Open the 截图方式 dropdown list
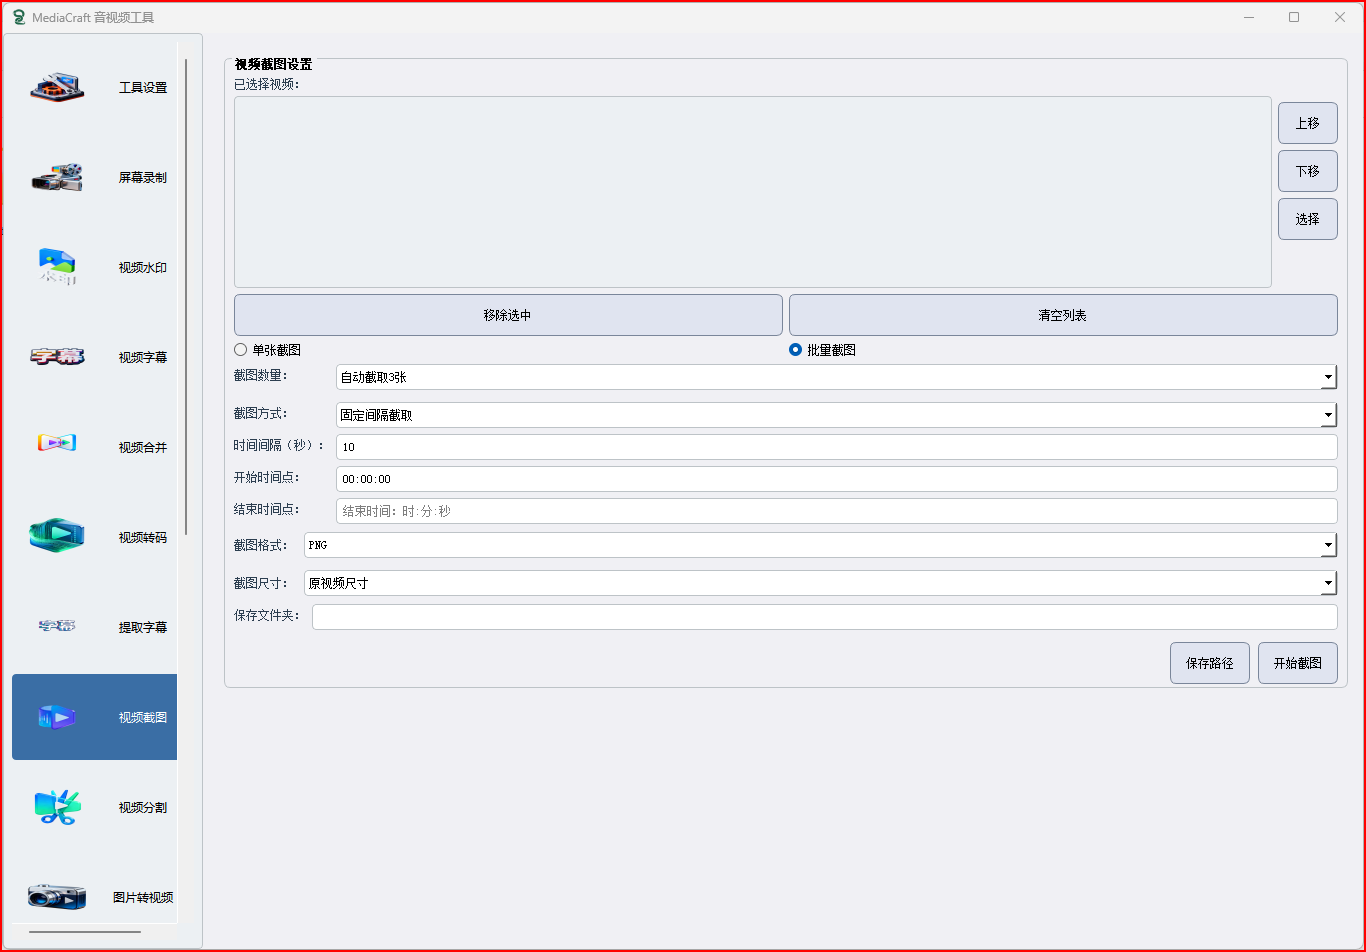Screen dimensions: 1366x952 [1328, 415]
